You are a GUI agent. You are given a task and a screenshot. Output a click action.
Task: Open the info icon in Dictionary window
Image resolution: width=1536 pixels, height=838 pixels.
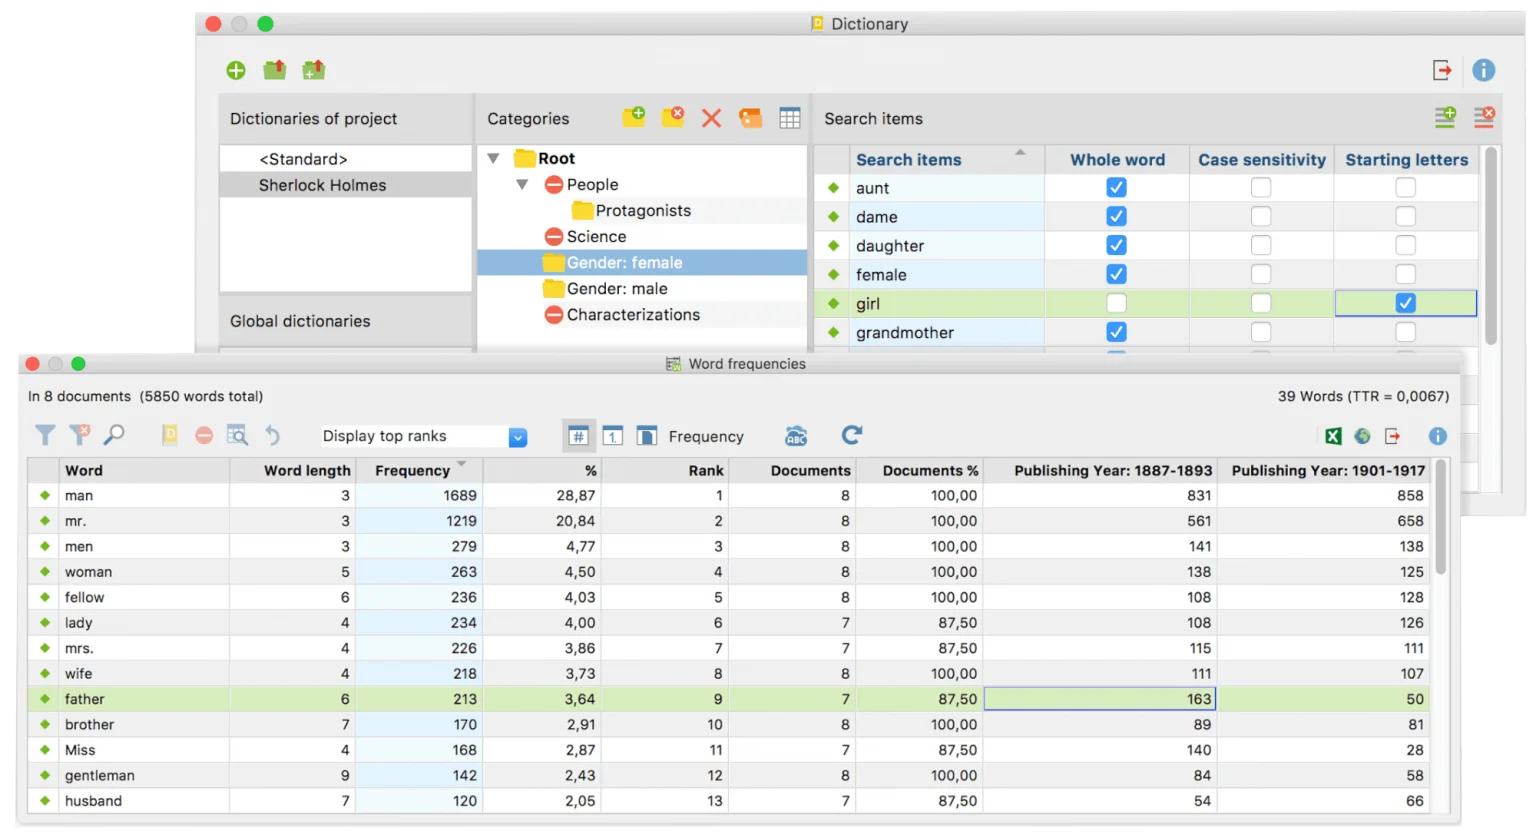(1484, 70)
